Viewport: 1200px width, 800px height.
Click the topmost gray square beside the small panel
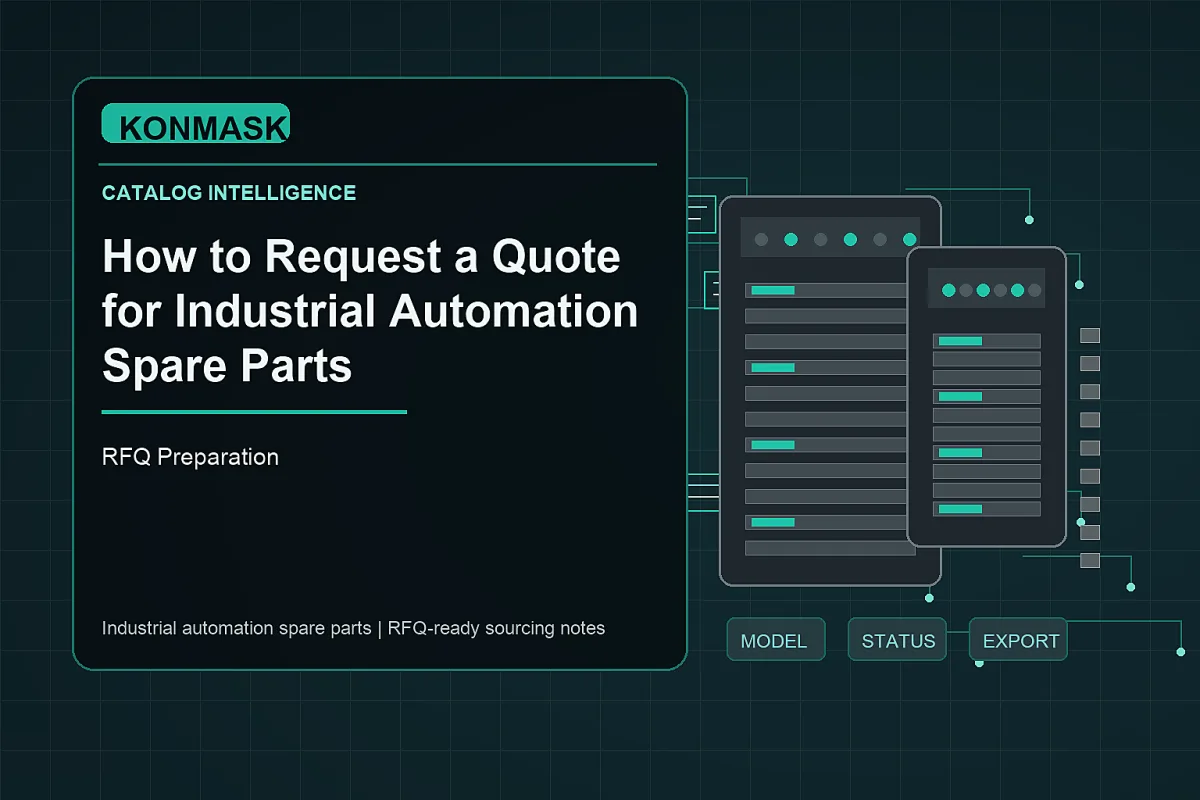click(1090, 335)
